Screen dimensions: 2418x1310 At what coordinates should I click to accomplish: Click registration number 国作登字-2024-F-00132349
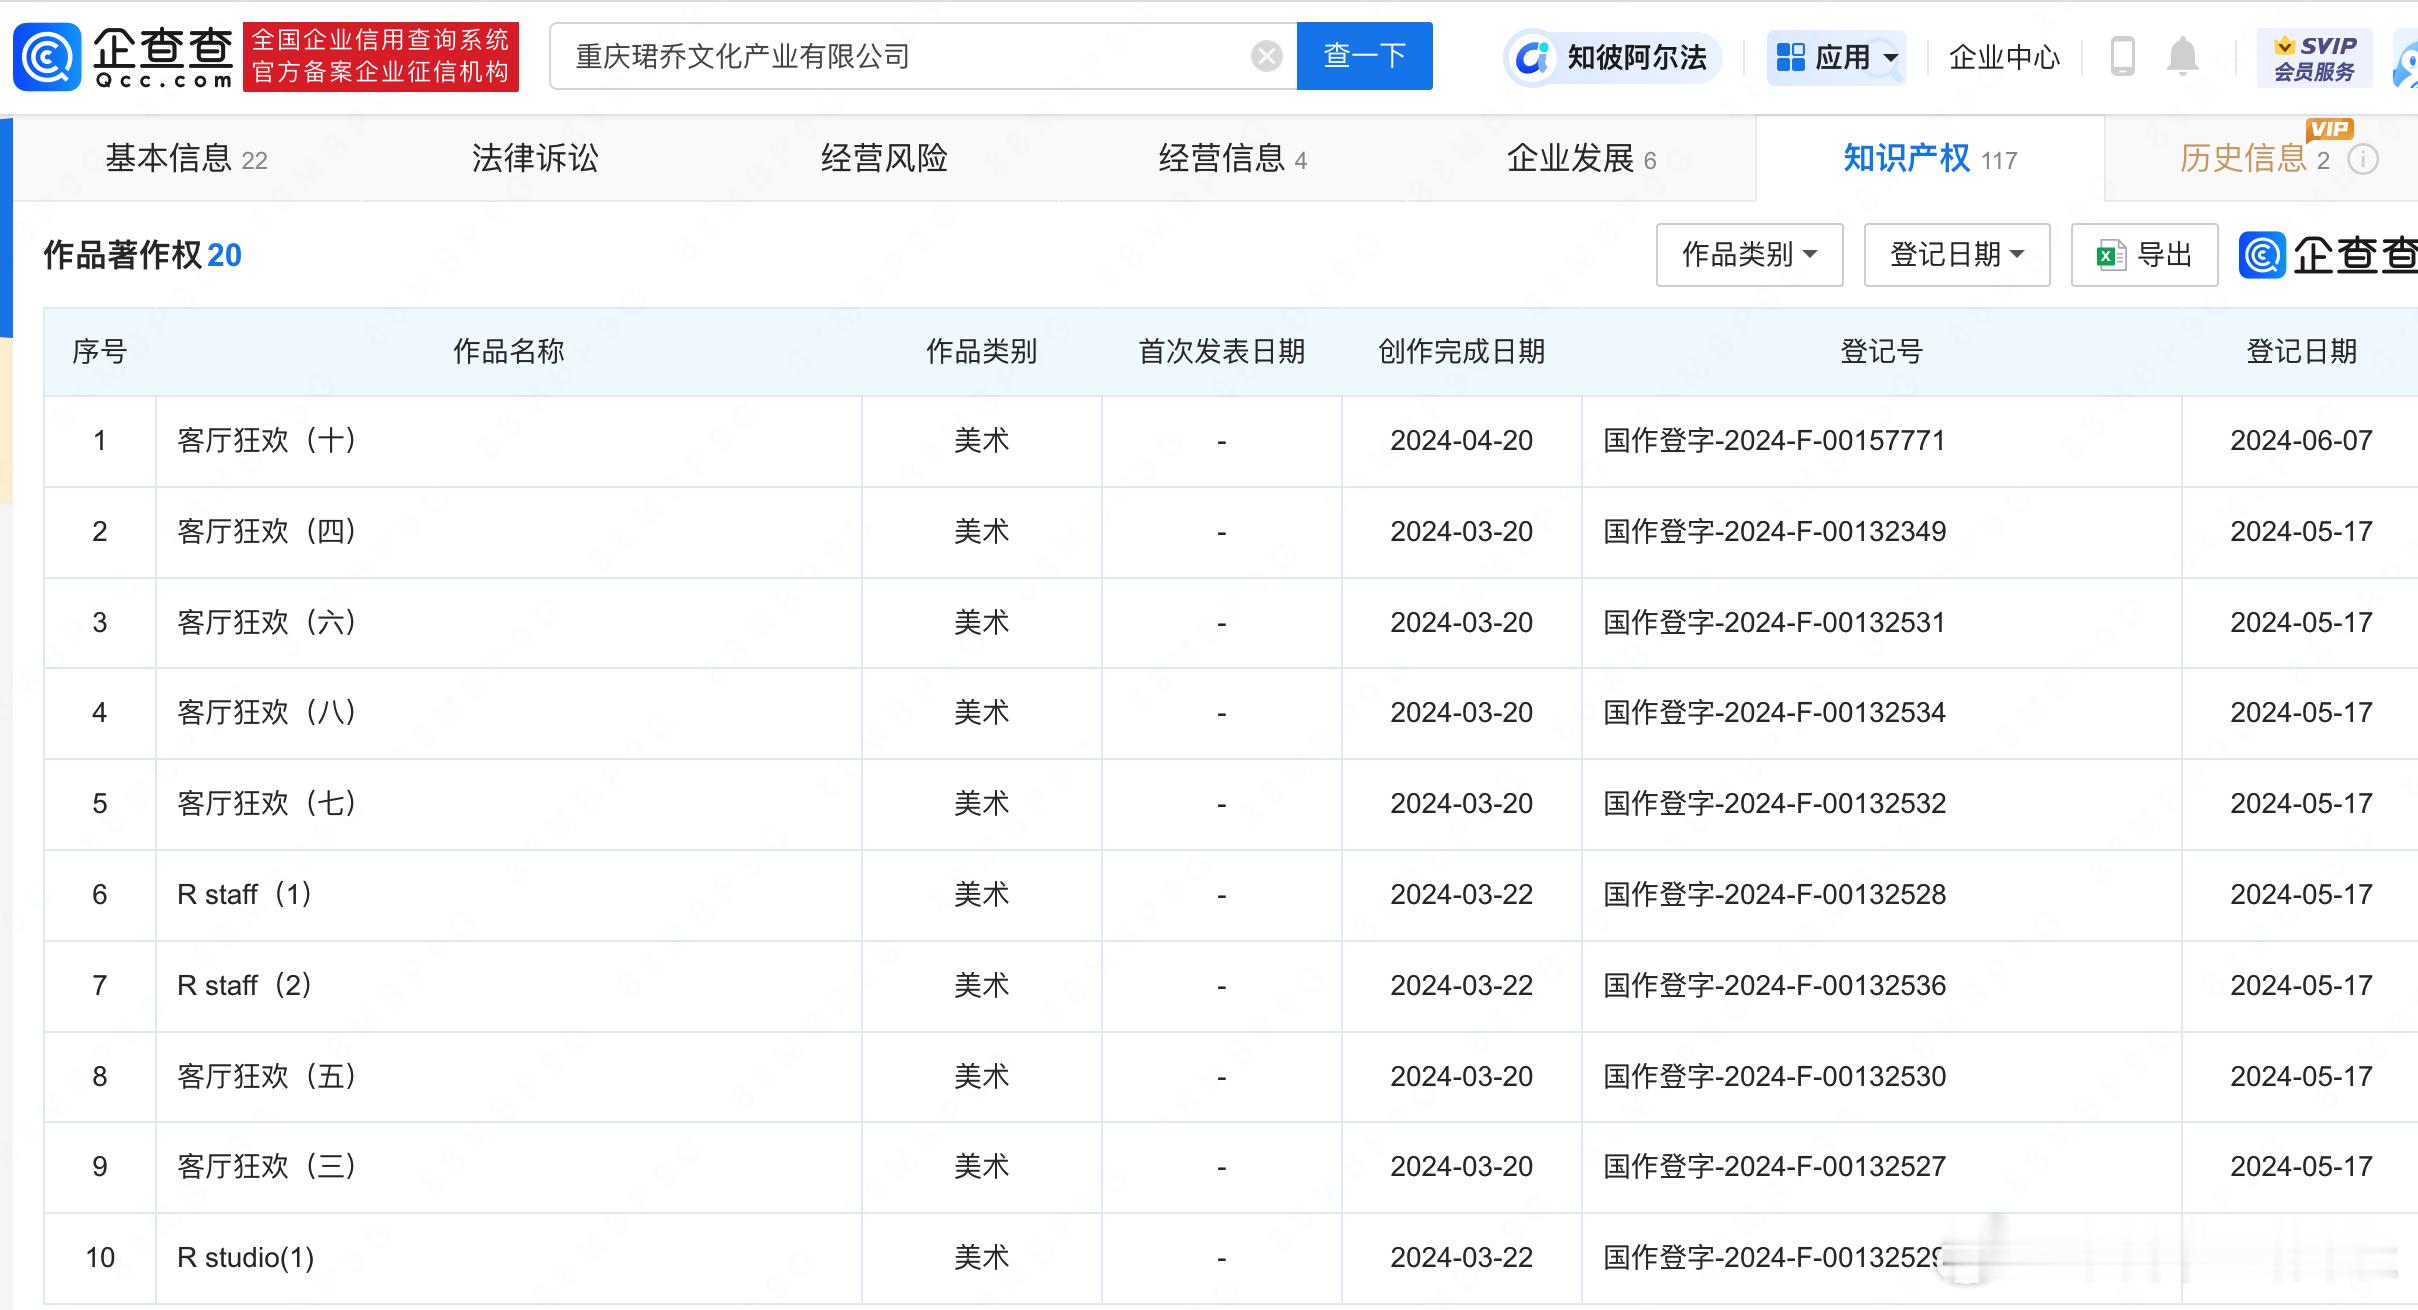(1774, 532)
